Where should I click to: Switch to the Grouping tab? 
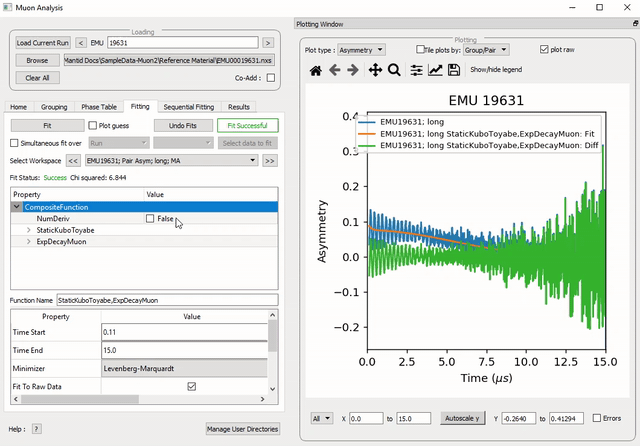pyautogui.click(x=53, y=106)
